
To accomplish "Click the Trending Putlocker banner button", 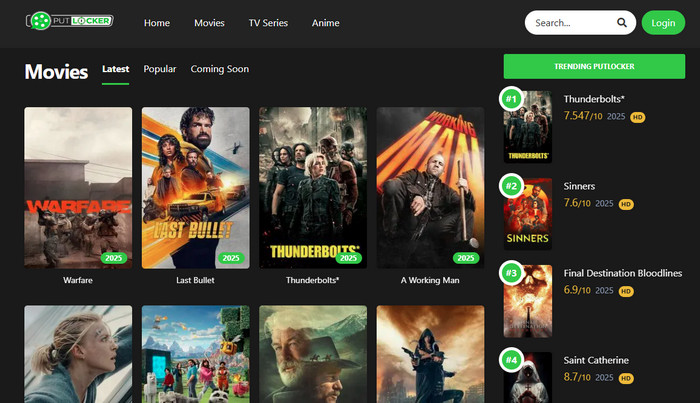I will coord(594,66).
